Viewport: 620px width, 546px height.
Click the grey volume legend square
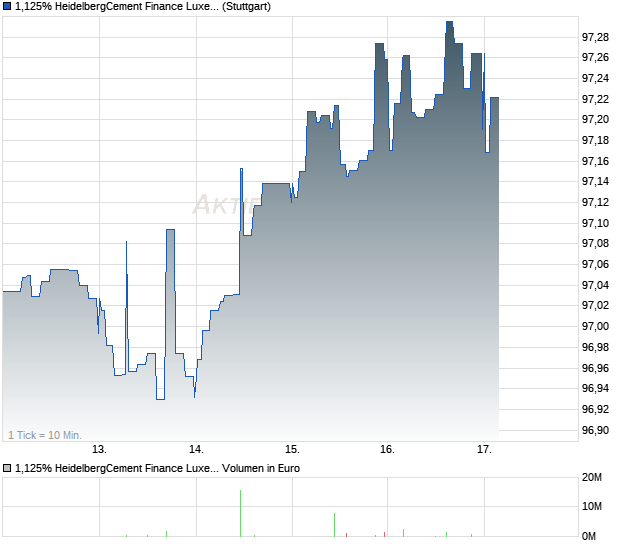point(7,469)
